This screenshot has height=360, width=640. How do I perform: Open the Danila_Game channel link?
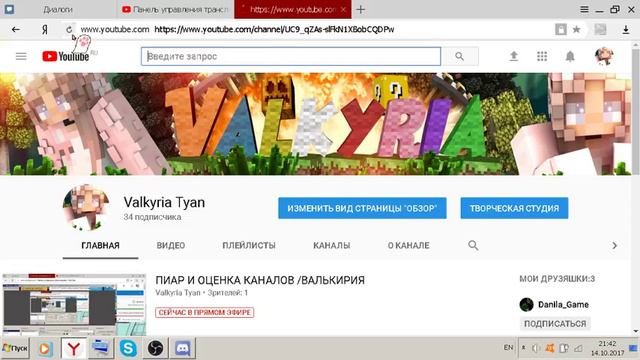[563, 304]
